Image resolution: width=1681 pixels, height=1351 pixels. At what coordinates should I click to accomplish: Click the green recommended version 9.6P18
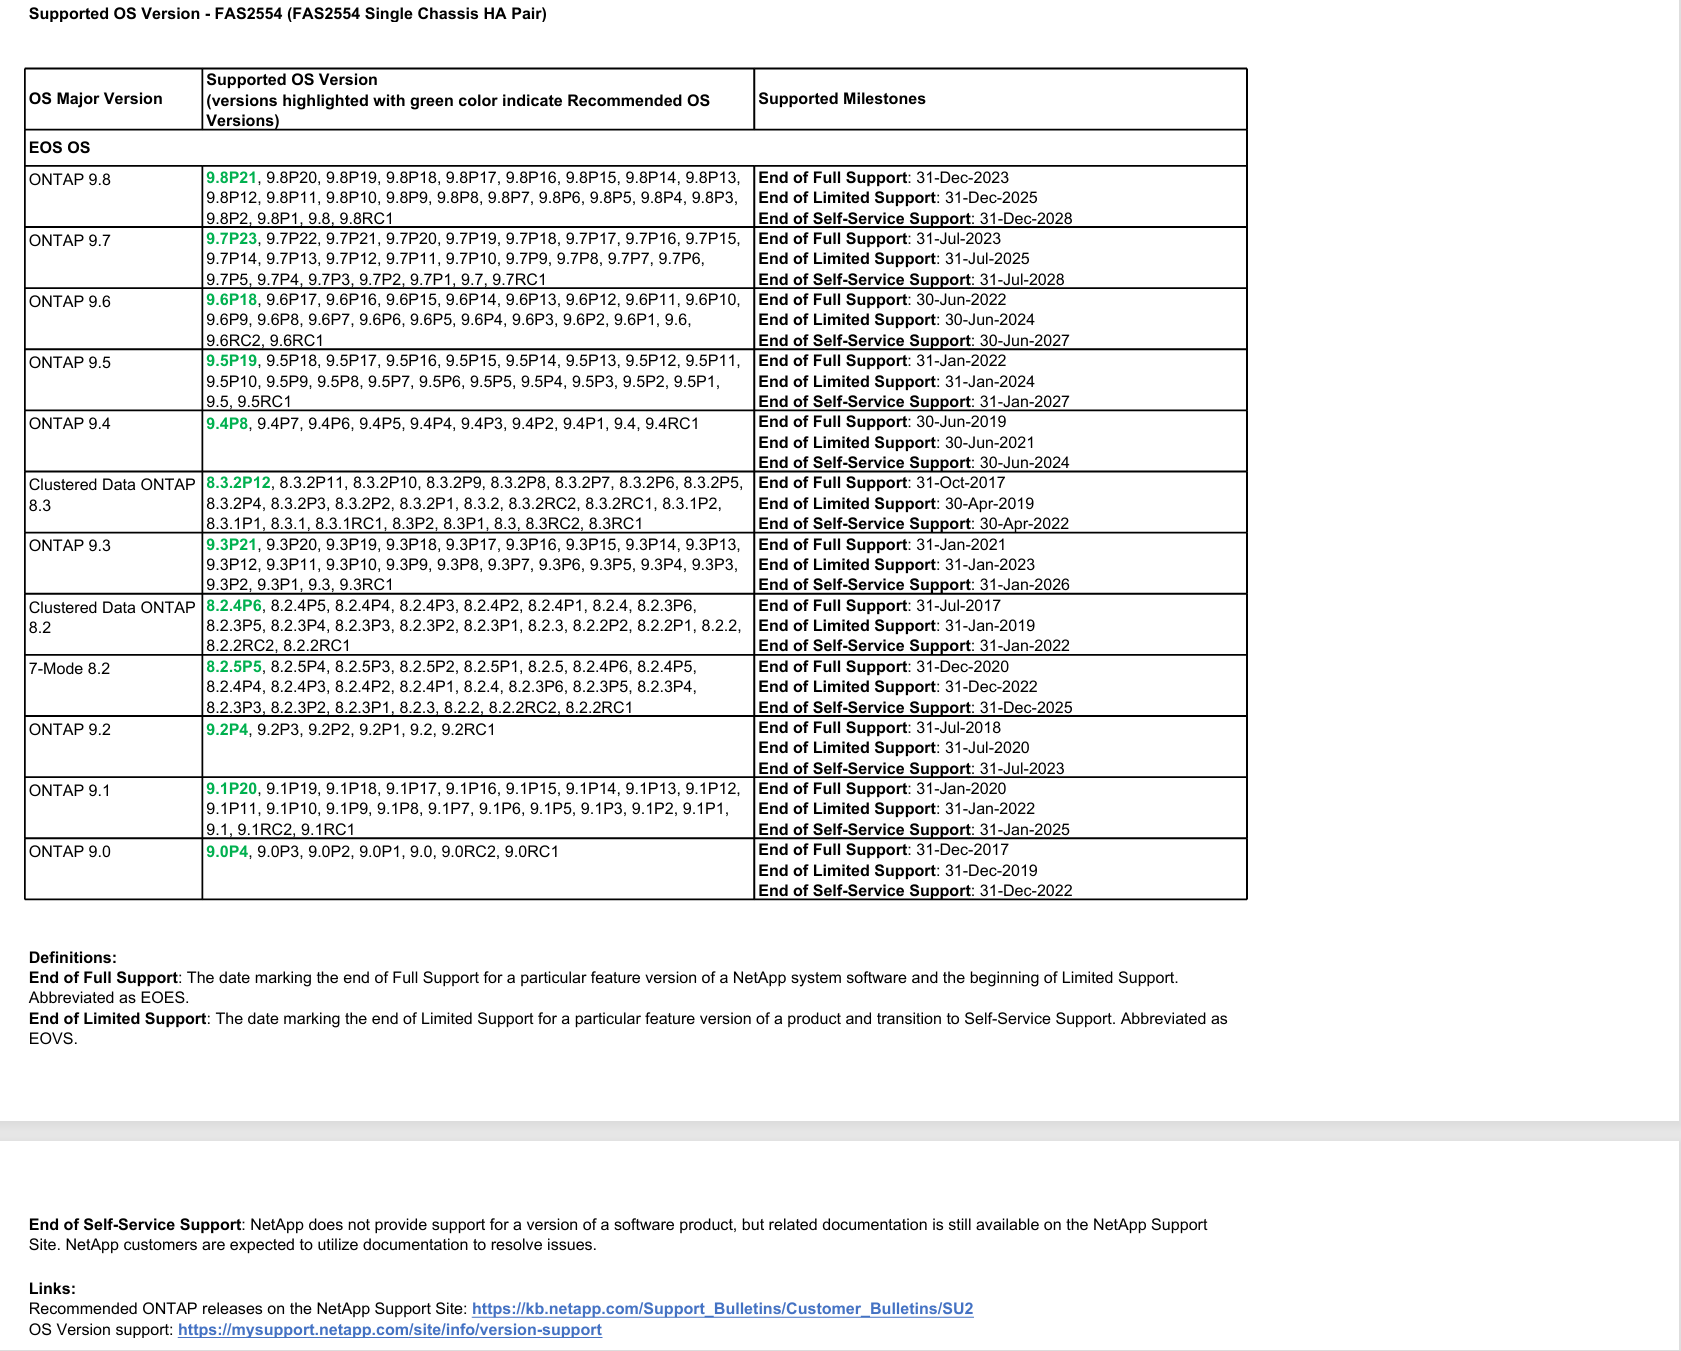coord(231,299)
